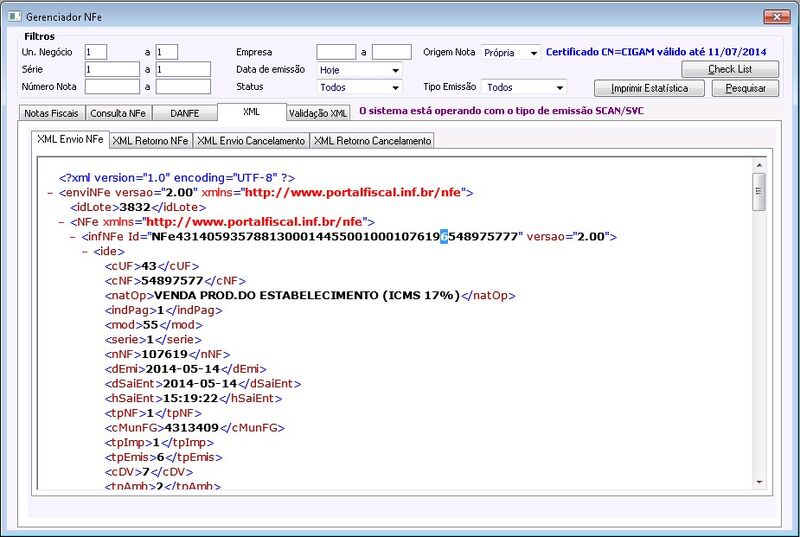Click the XML scrollbar up arrow
The height and width of the screenshot is (537, 800).
(759, 166)
